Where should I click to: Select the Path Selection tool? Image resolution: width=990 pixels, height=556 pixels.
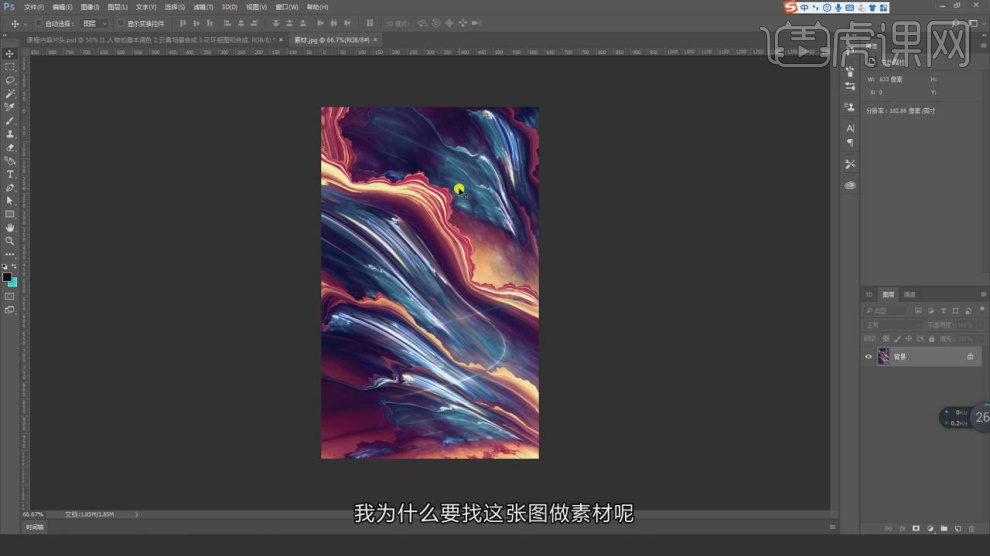coord(9,201)
